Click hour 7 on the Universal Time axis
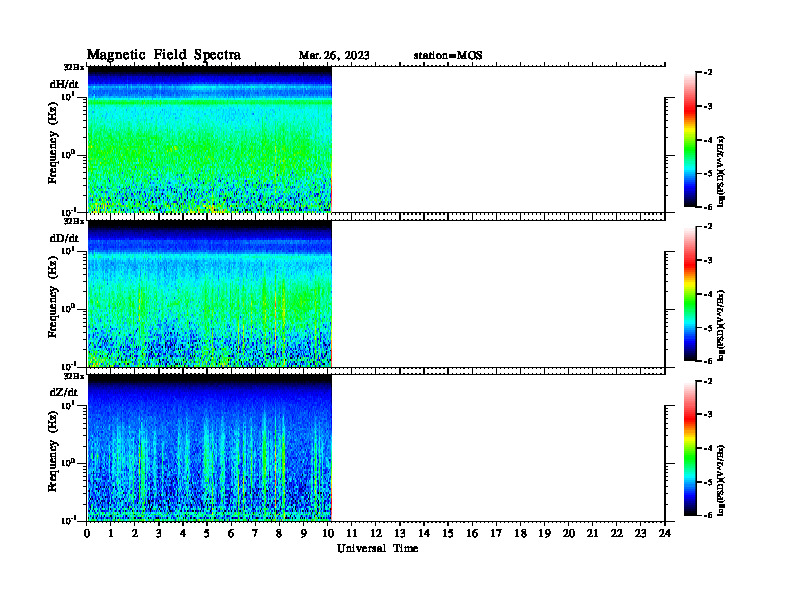Image resolution: width=792 pixels, height=612 pixels. (x=256, y=534)
